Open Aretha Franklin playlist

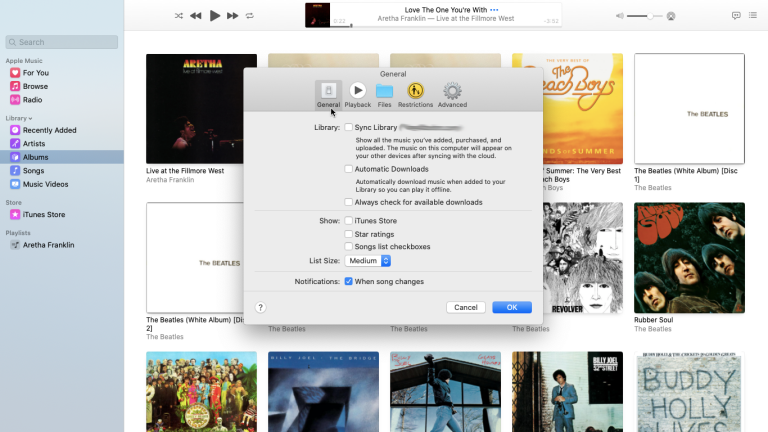pos(48,245)
